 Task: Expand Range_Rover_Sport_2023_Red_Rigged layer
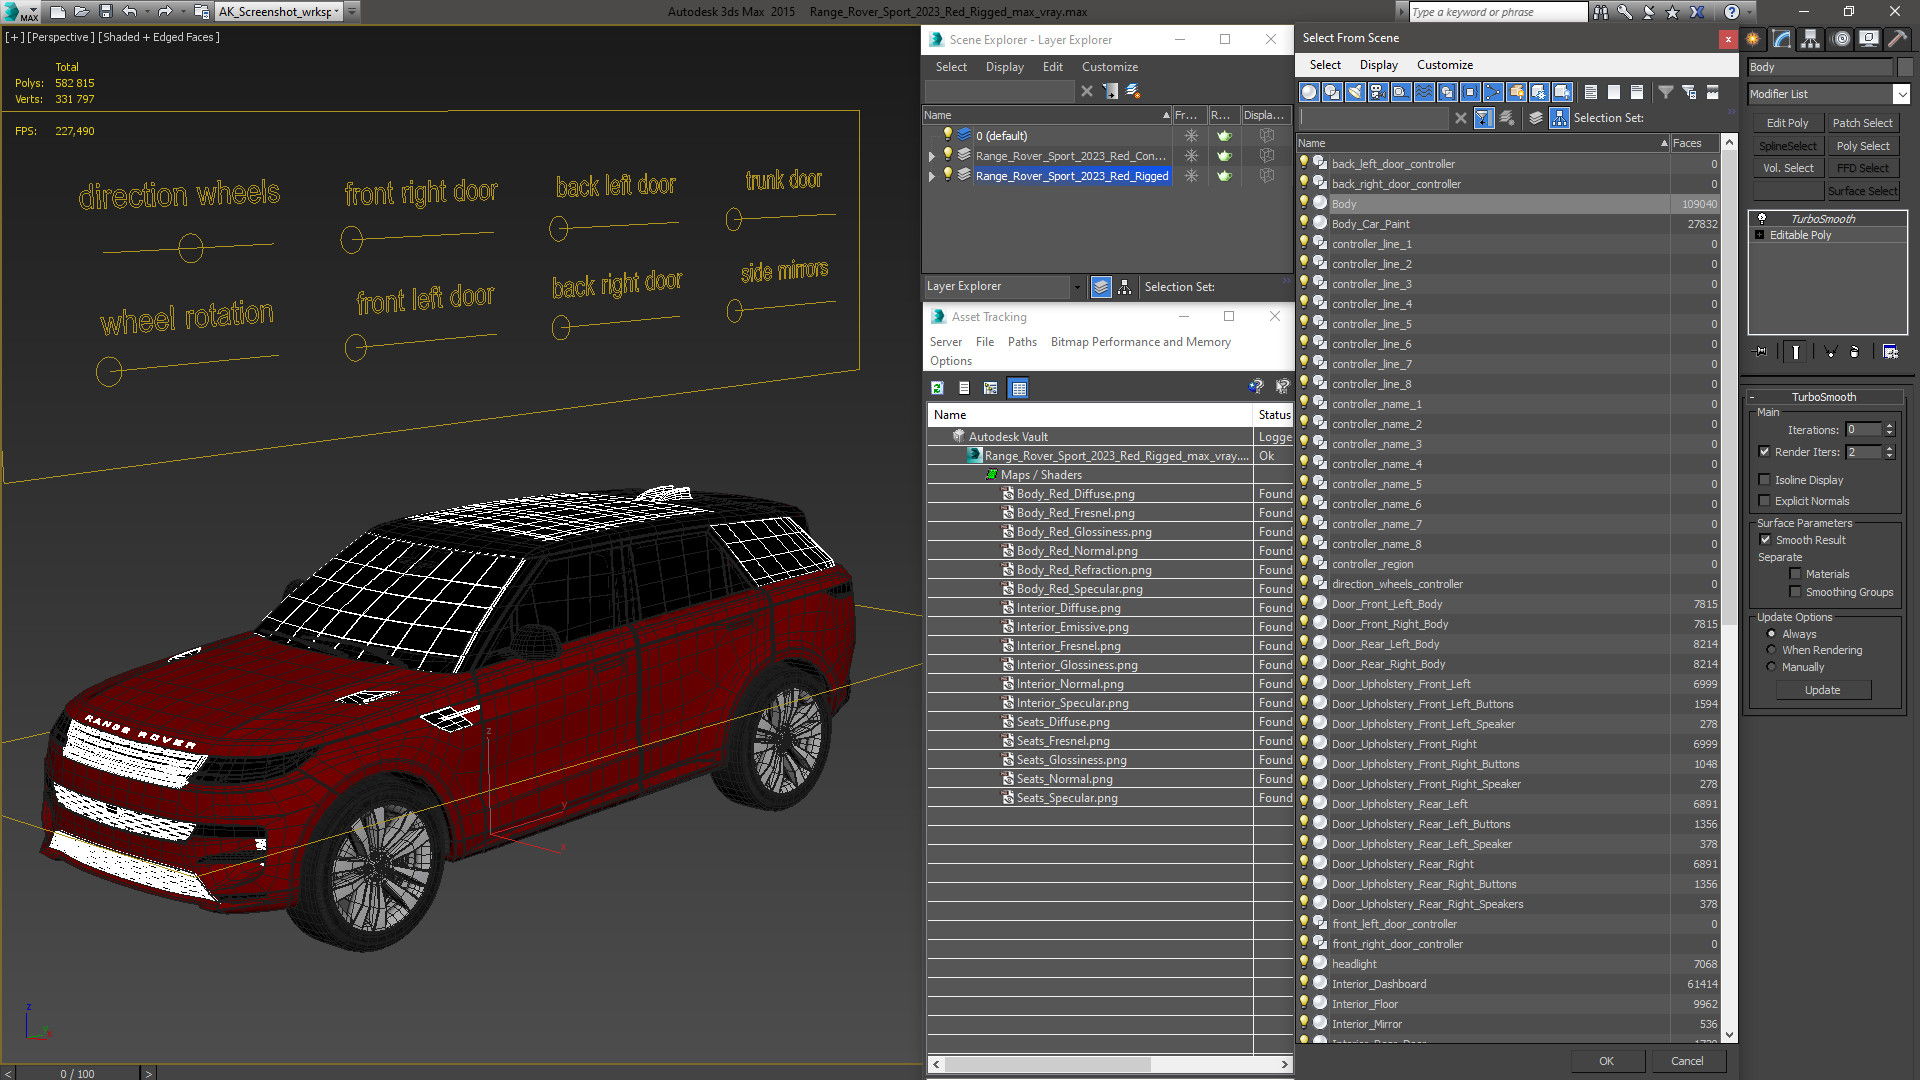[x=932, y=176]
